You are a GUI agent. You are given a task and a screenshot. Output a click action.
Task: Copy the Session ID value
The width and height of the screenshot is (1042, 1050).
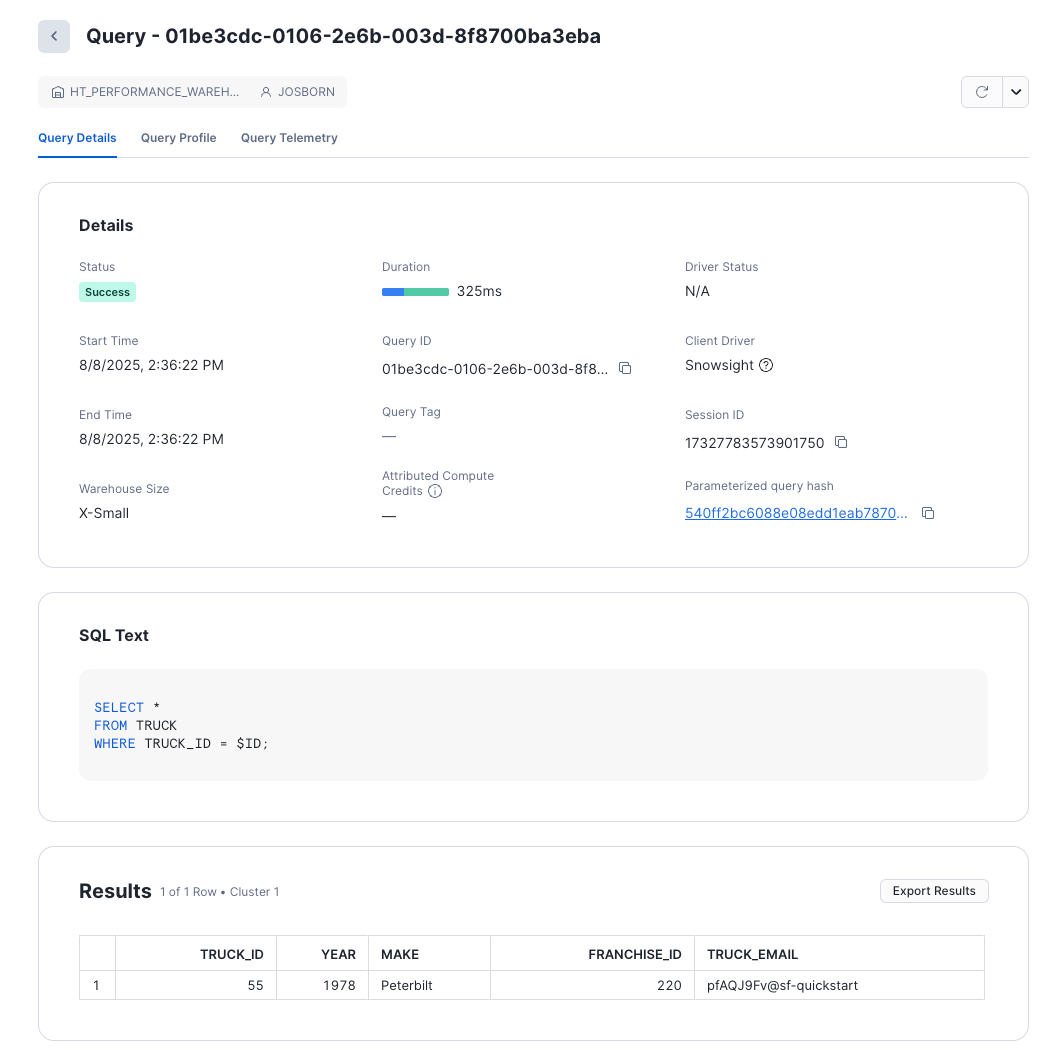point(841,442)
